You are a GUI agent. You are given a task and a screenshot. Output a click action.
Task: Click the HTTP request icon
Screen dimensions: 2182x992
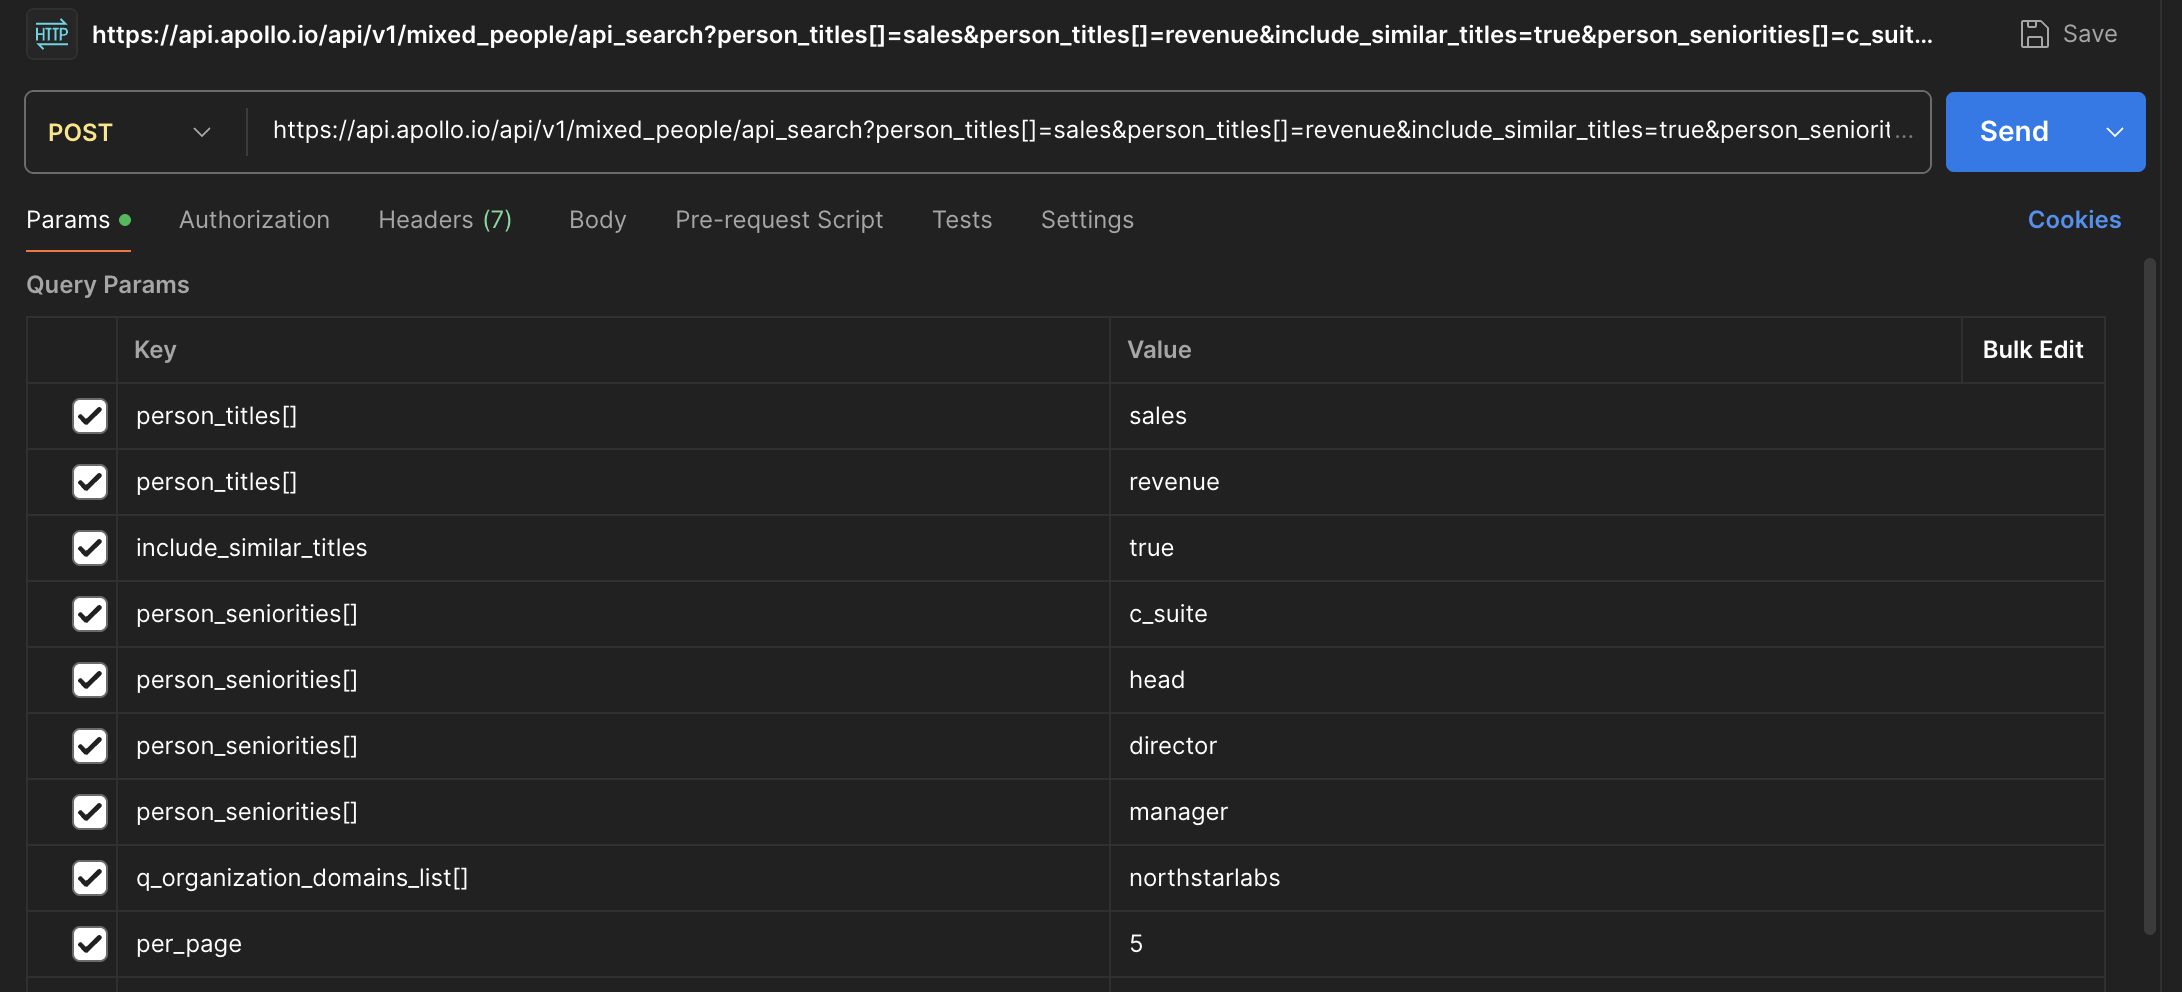coord(52,34)
